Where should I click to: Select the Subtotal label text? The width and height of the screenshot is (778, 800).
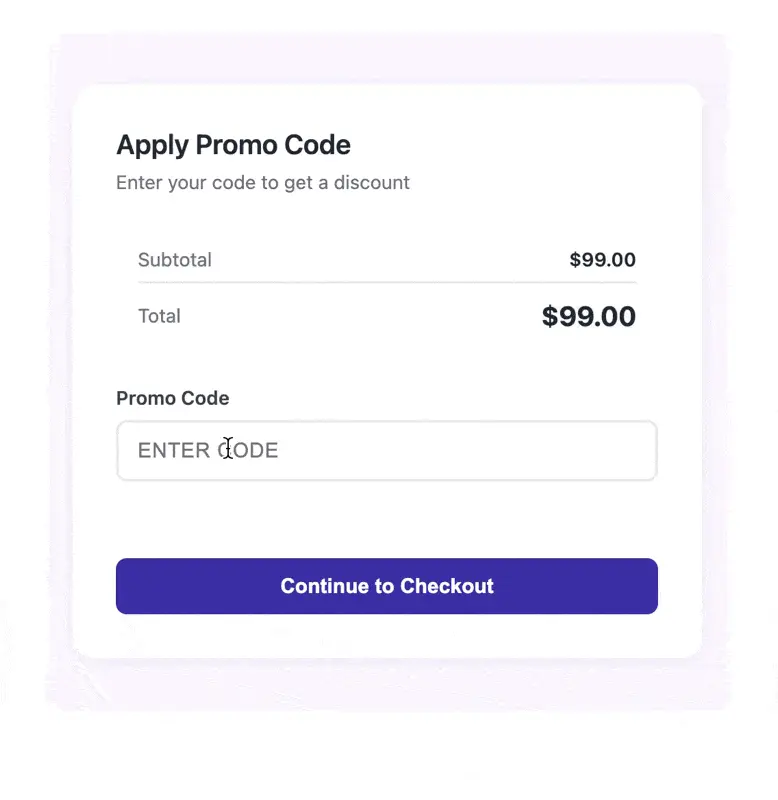[175, 260]
